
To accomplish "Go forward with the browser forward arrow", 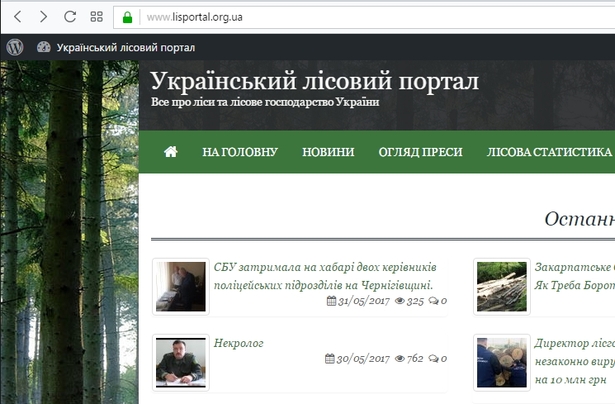I will point(43,16).
